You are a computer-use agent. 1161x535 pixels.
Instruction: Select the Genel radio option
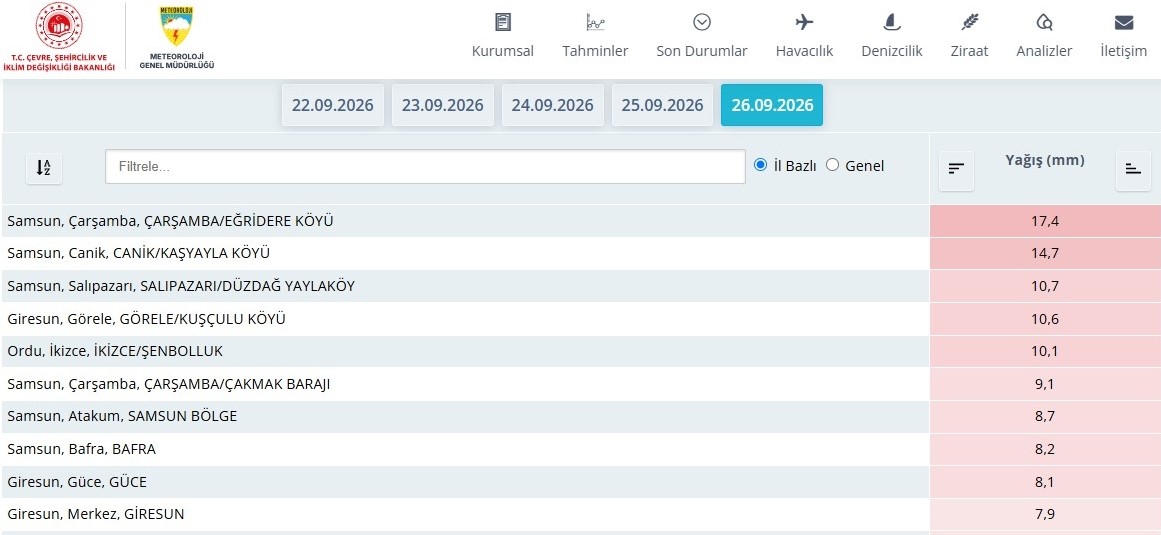[x=832, y=165]
